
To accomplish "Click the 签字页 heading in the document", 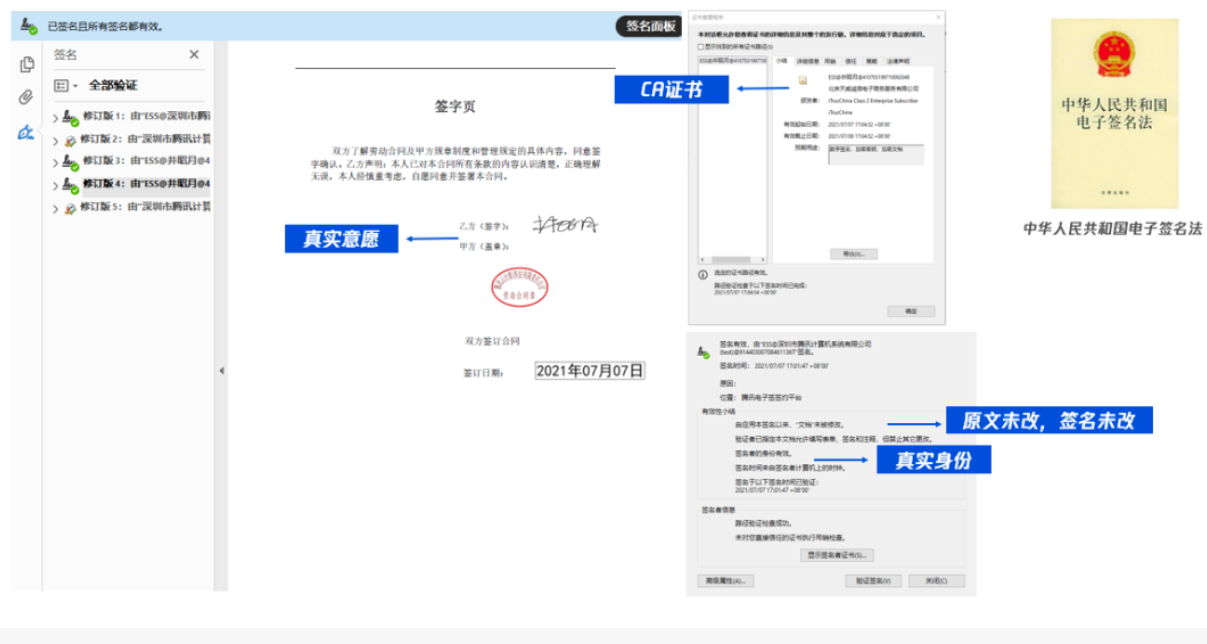I will point(455,105).
